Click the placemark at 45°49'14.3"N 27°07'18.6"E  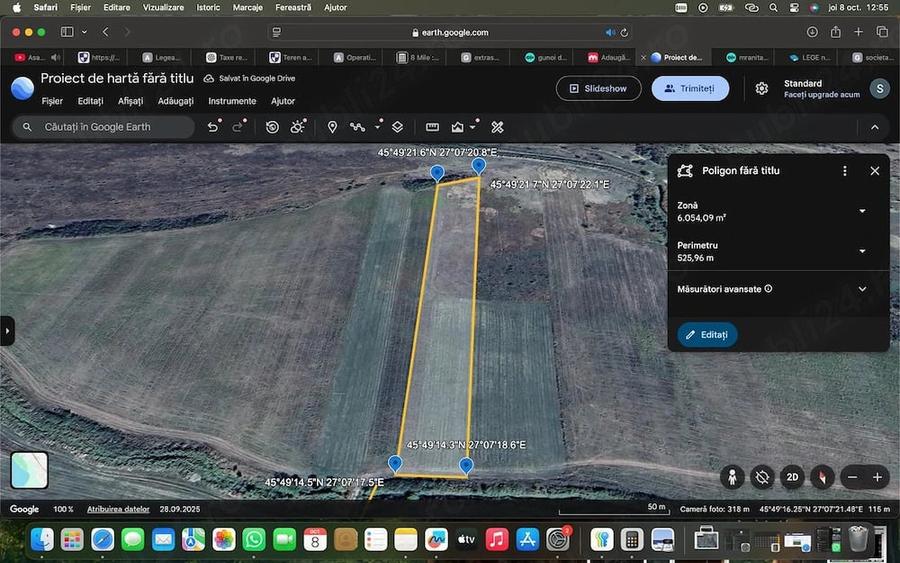click(x=466, y=465)
